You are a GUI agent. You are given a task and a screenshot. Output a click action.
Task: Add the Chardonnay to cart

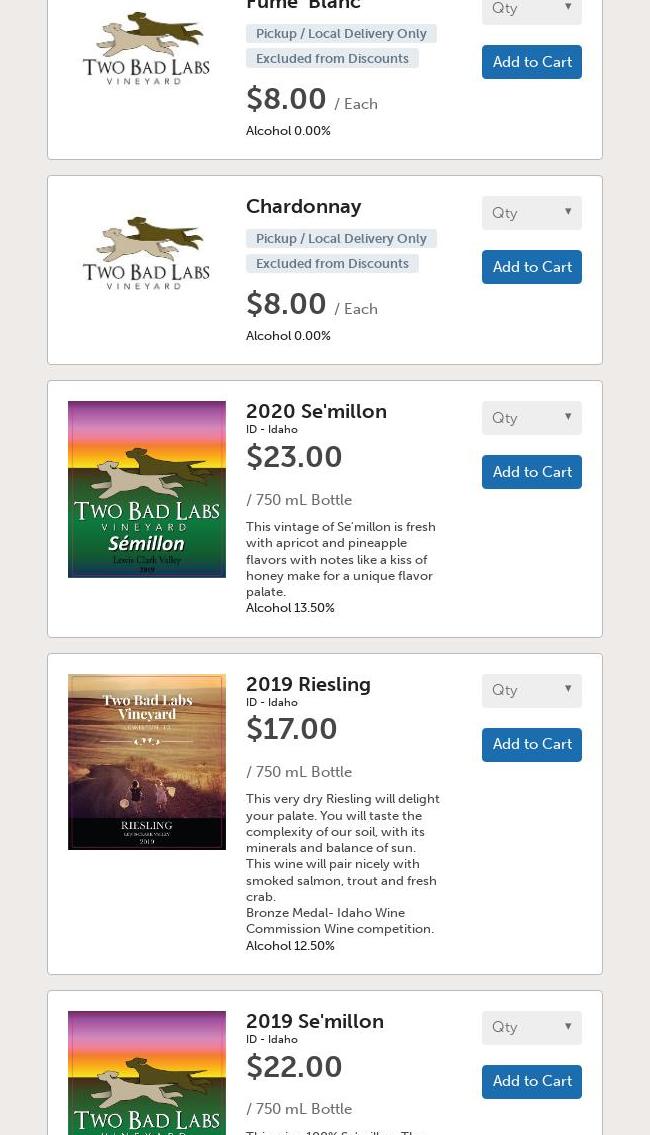532,267
